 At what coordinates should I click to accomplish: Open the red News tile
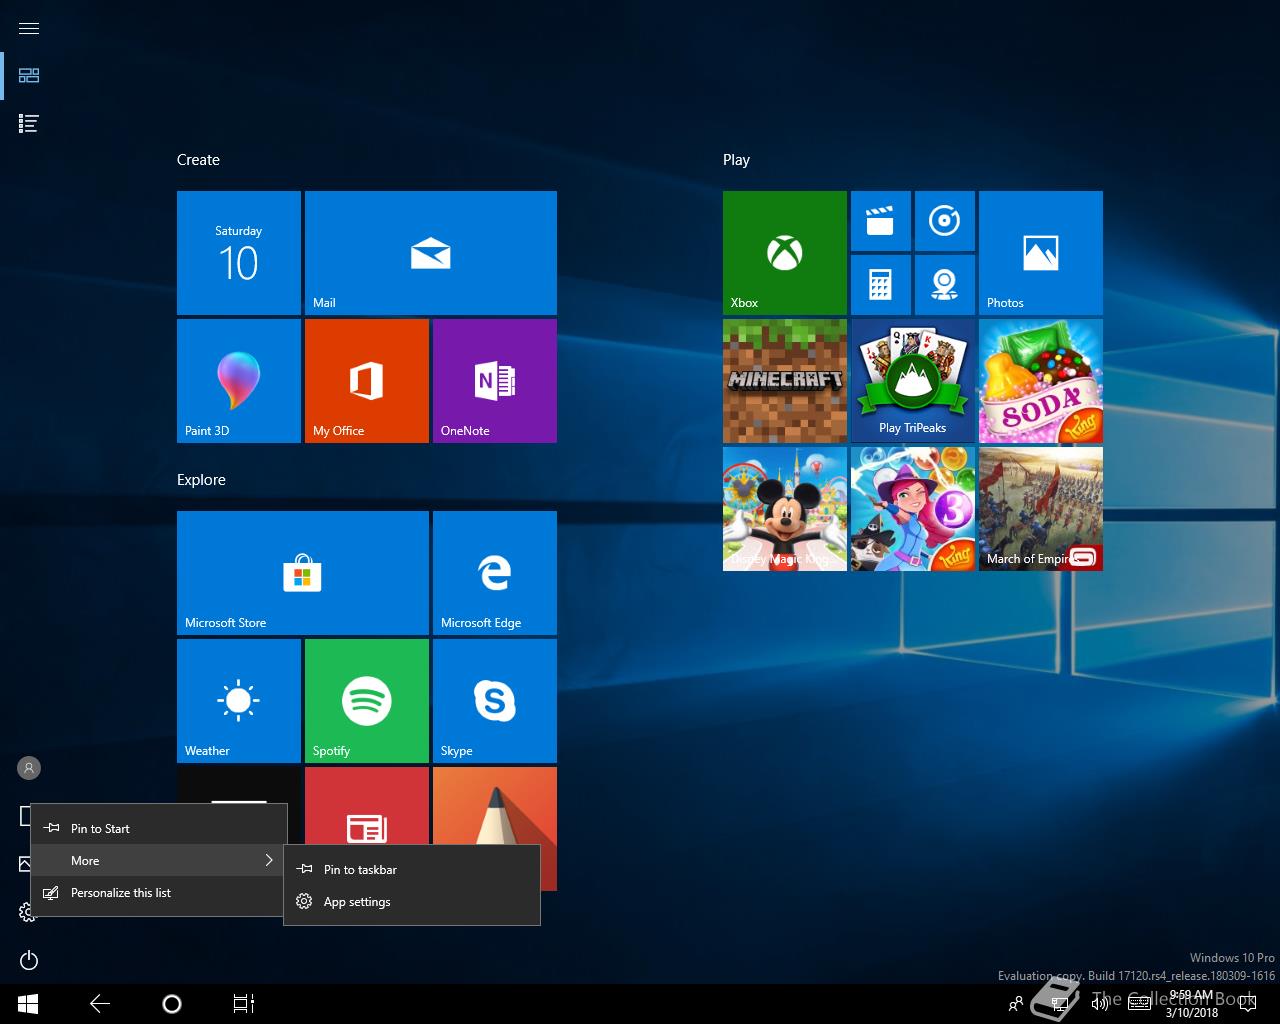click(367, 806)
